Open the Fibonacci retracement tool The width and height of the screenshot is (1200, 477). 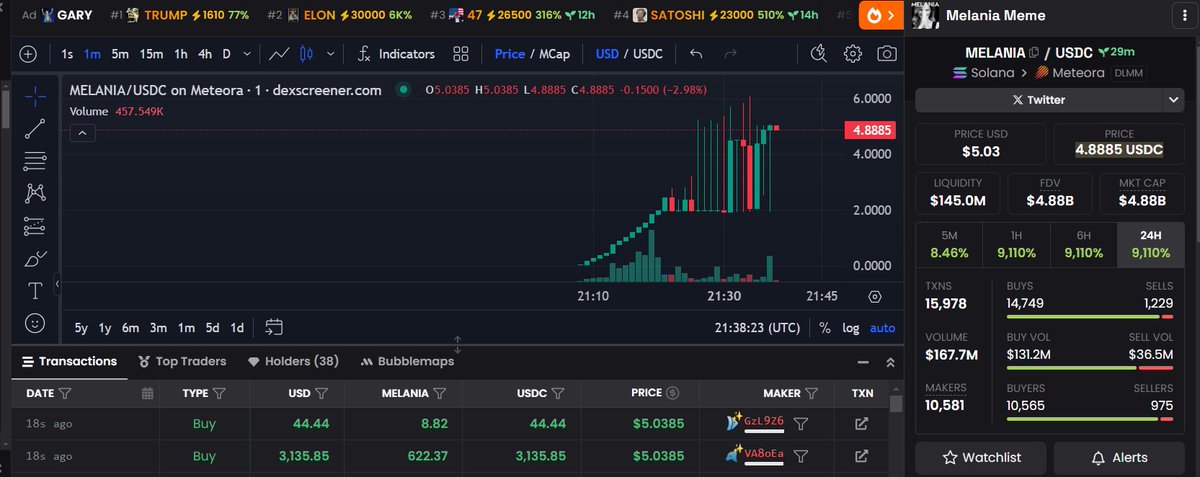coord(35,160)
